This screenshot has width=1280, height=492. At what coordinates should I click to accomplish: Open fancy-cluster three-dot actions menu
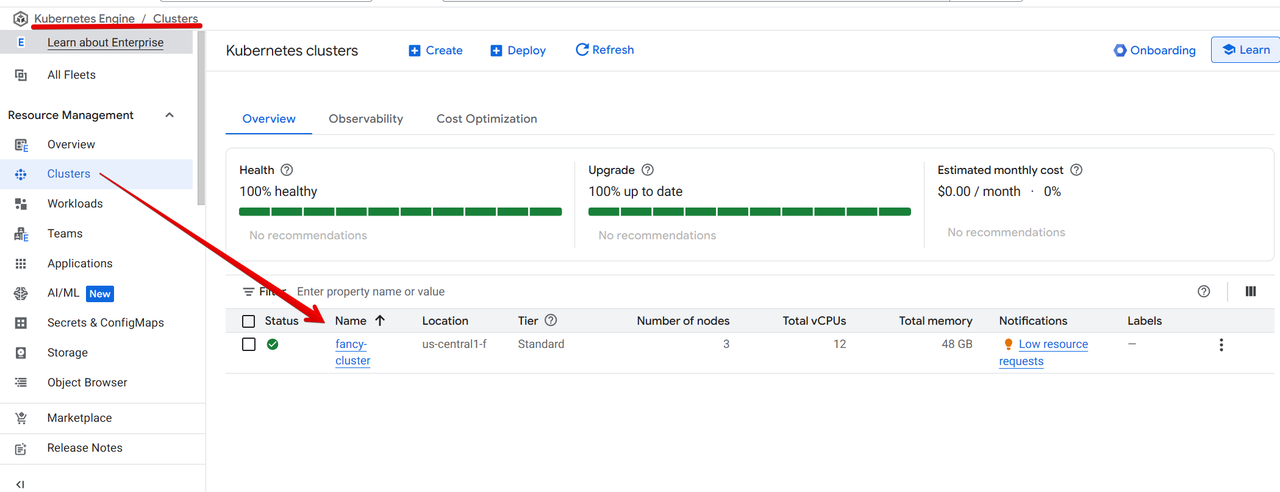(1221, 345)
